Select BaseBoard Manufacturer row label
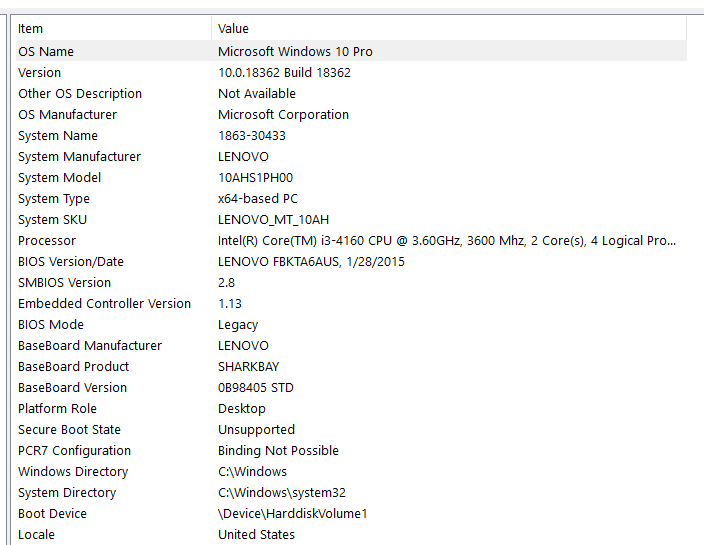The image size is (704, 545). (x=90, y=346)
